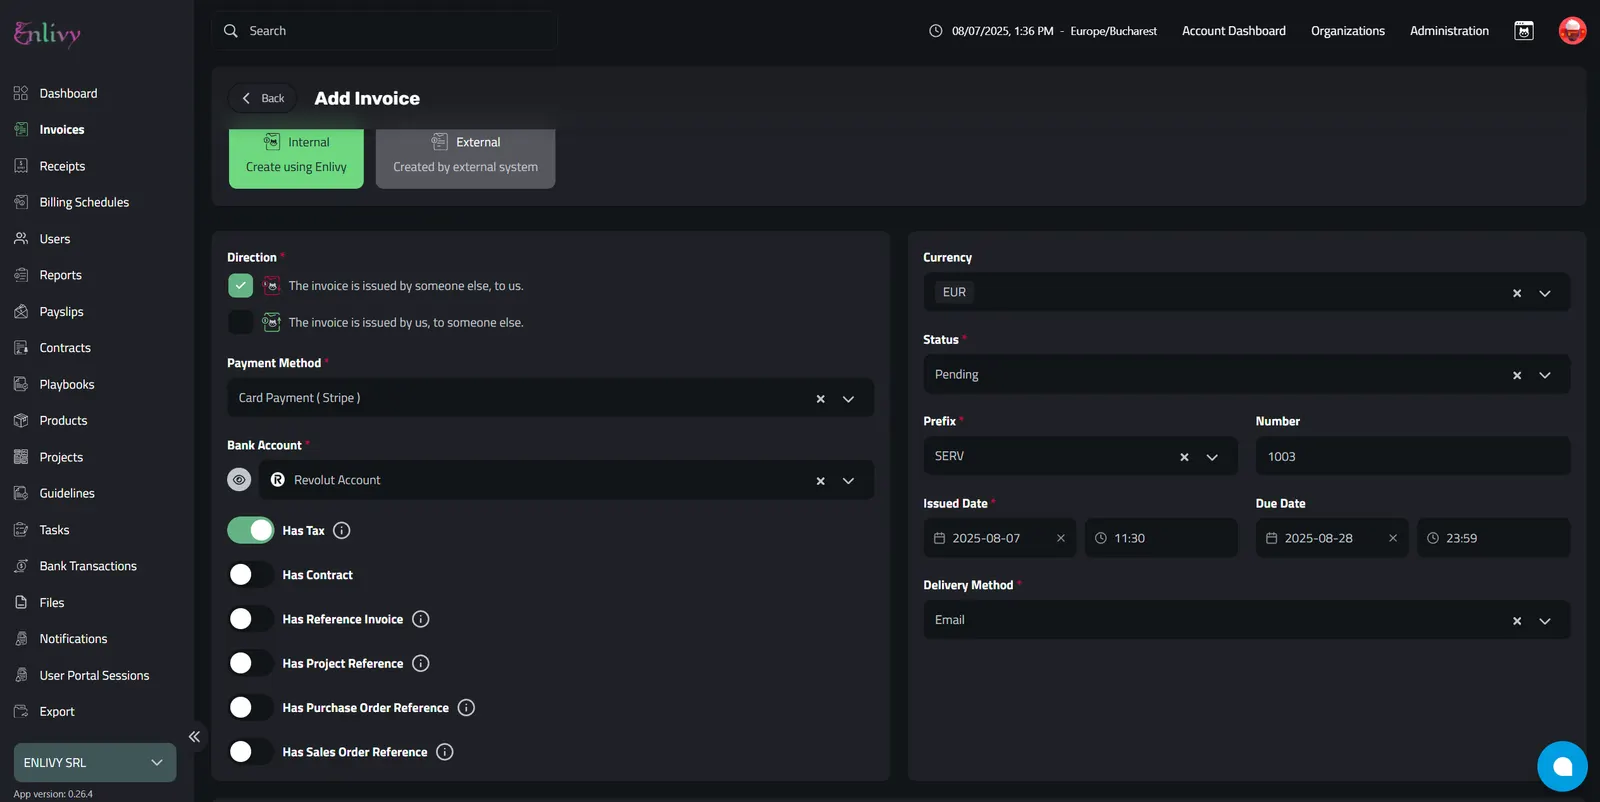The height and width of the screenshot is (802, 1600).
Task: Click the clock icon beside date
Action: click(x=936, y=31)
